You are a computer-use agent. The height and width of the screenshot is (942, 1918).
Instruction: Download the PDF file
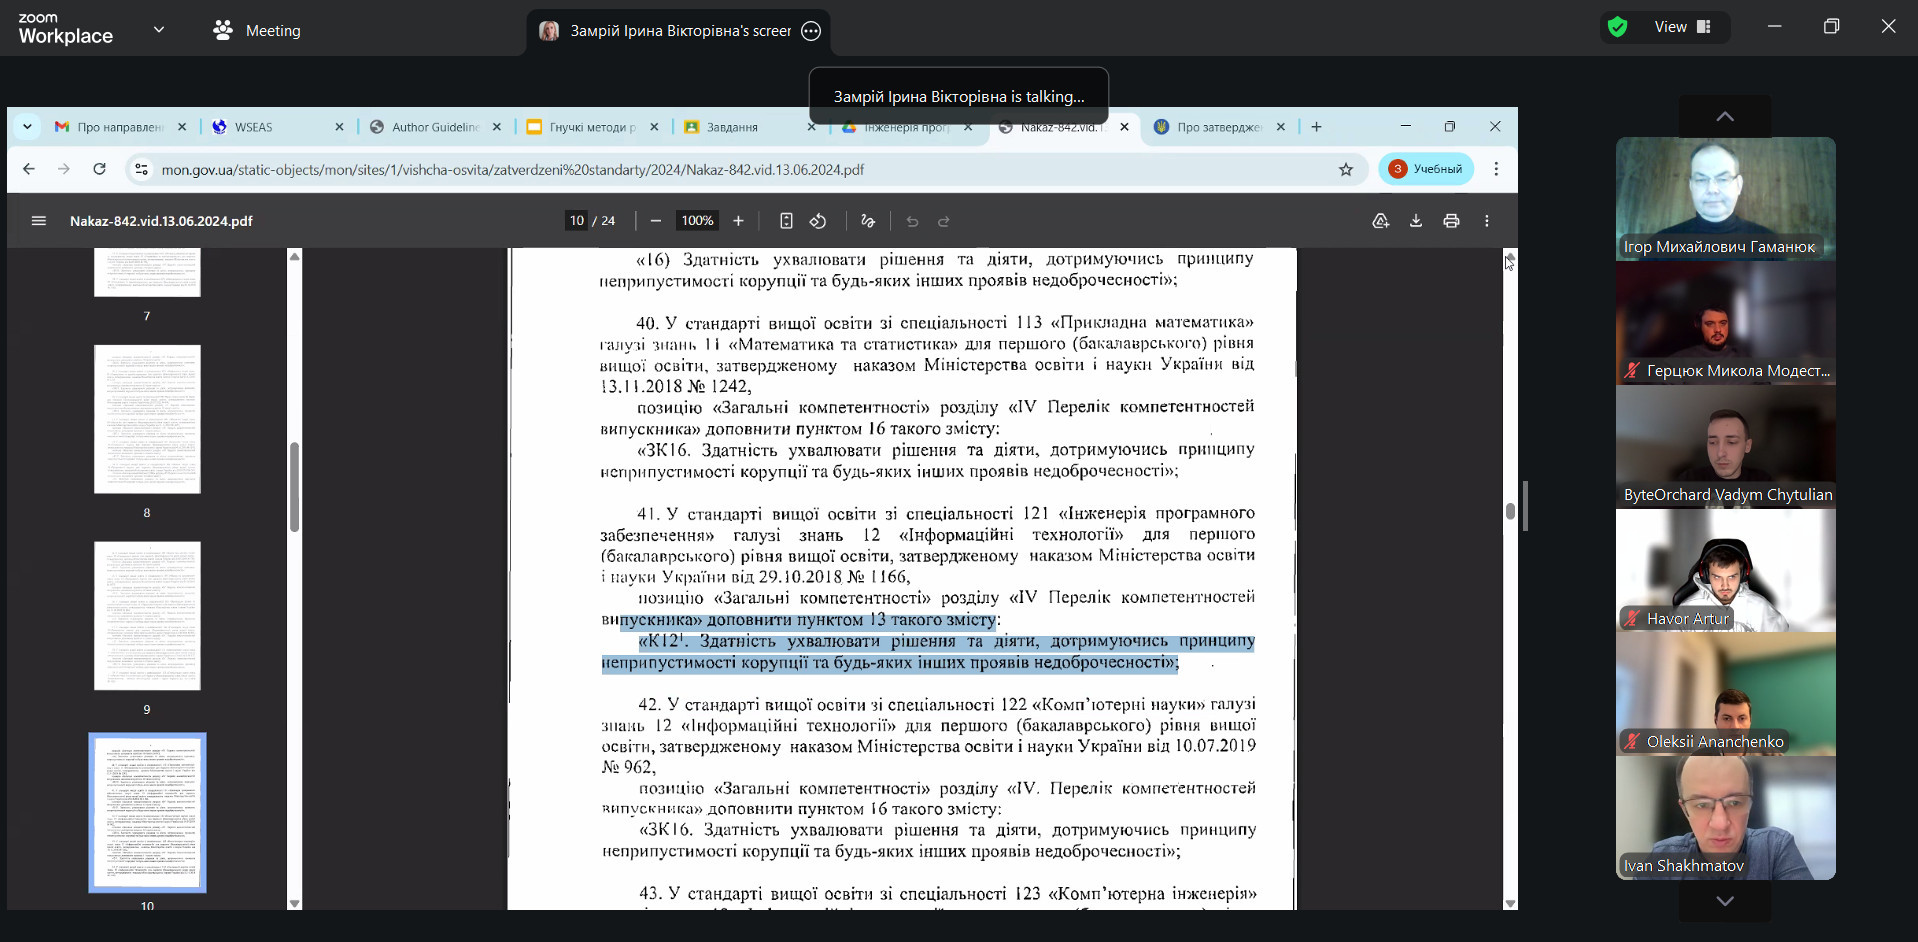click(1416, 221)
